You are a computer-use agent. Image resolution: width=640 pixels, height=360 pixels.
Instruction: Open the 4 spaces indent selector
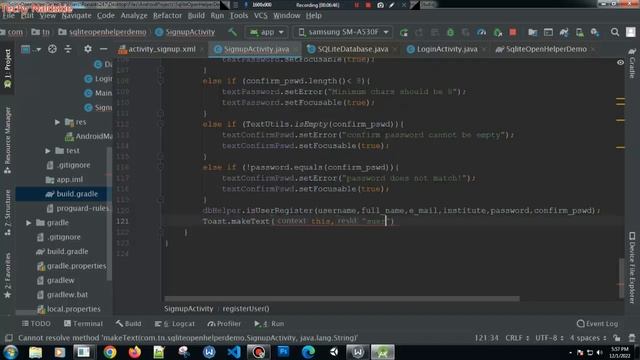point(588,338)
